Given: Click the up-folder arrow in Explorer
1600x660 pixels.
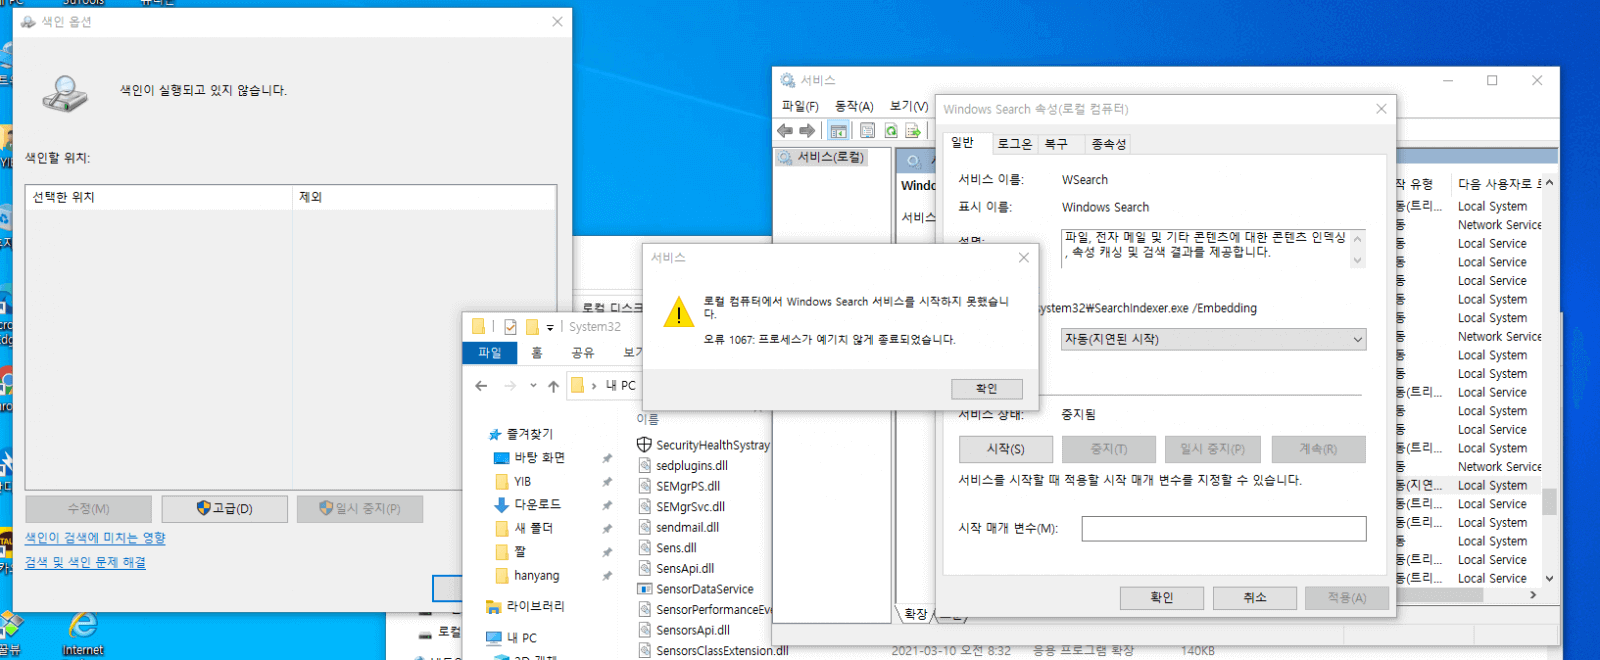Looking at the screenshot, I should (x=553, y=386).
